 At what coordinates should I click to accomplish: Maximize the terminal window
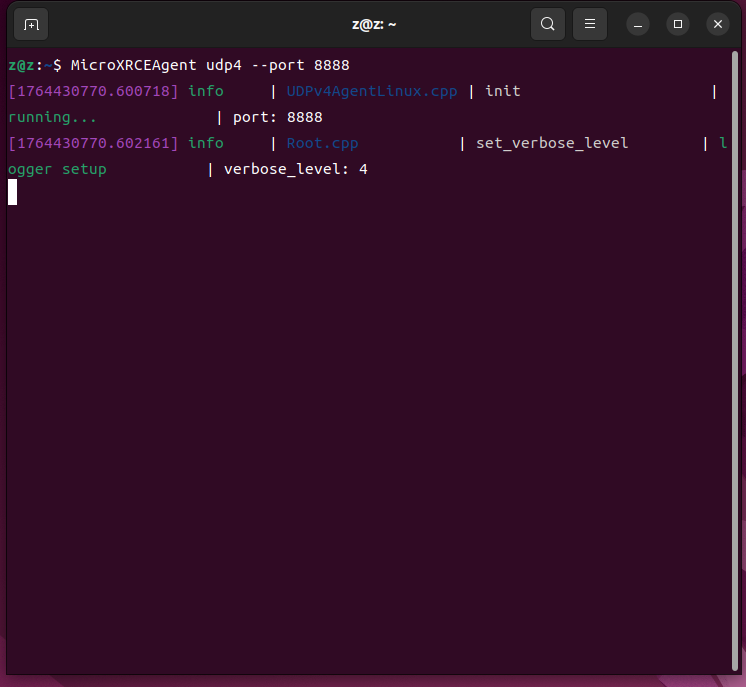tap(678, 24)
